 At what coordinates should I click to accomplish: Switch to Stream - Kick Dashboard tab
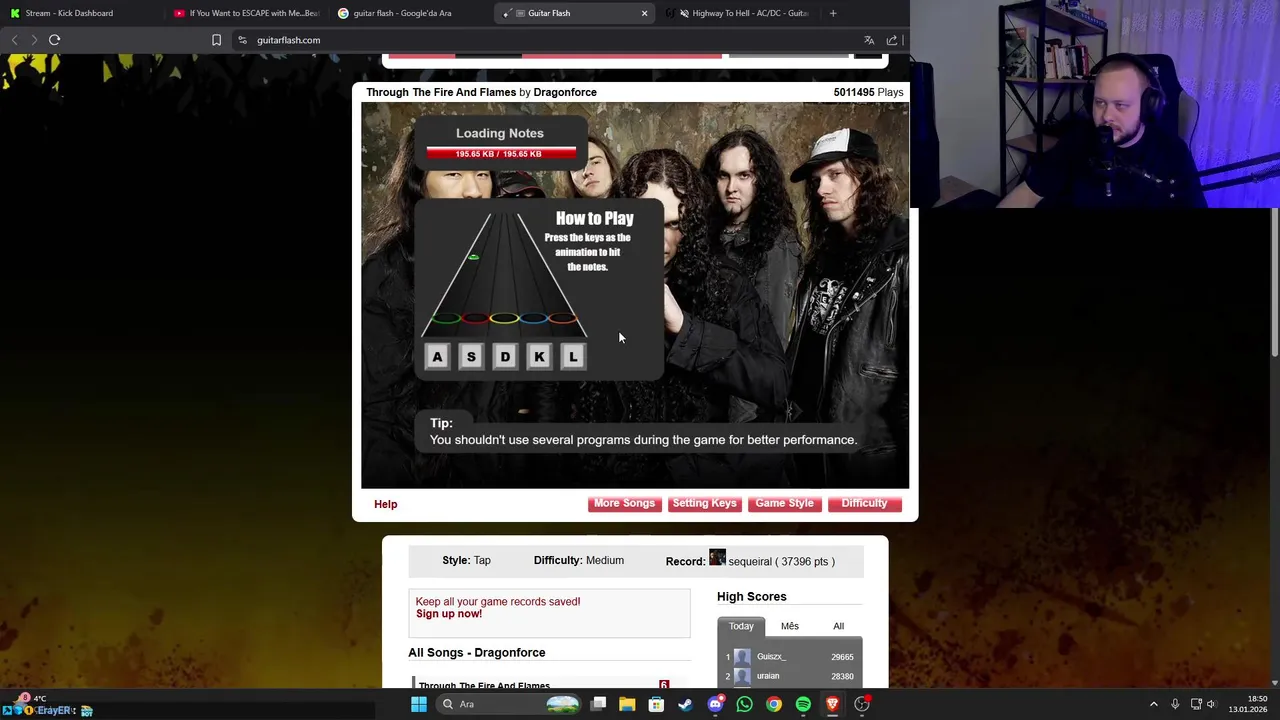click(x=80, y=13)
